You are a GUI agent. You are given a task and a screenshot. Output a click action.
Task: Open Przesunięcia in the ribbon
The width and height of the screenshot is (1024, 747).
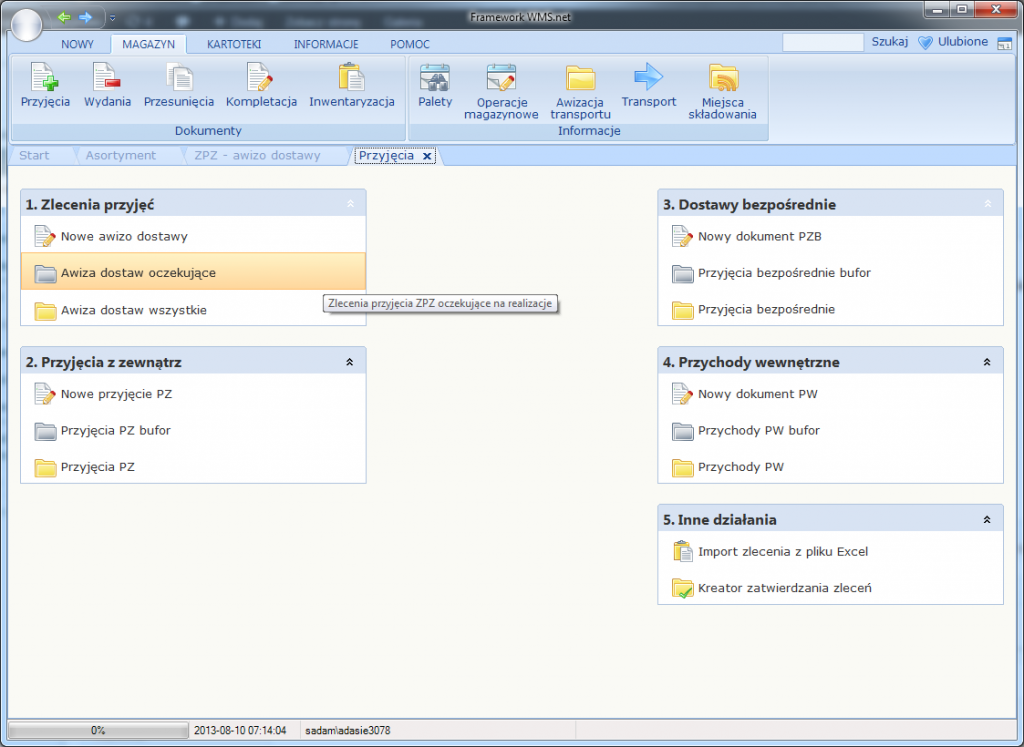179,78
